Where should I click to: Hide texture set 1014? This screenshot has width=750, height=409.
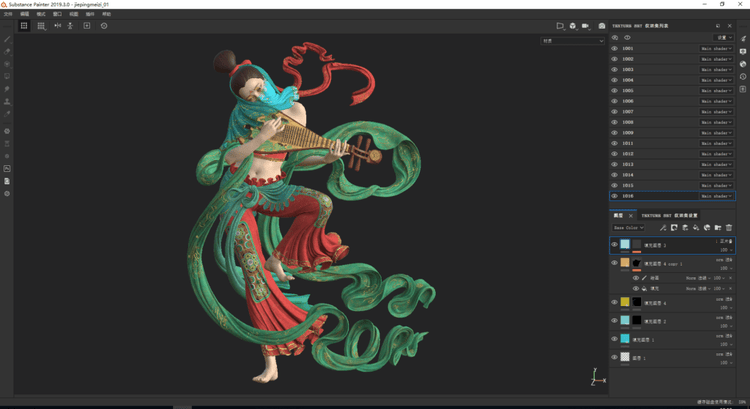615,175
